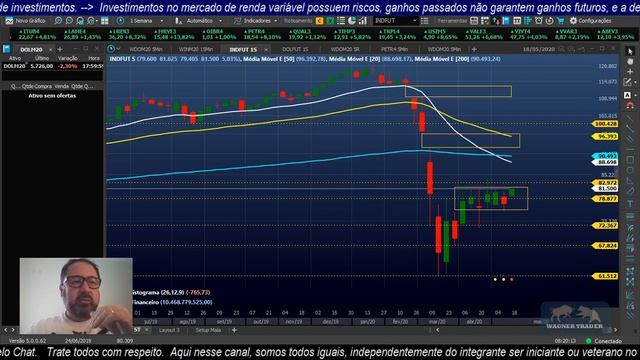This screenshot has width=640, height=360.
Task: Open the list view icon before asset field
Action: [x=341, y=20]
